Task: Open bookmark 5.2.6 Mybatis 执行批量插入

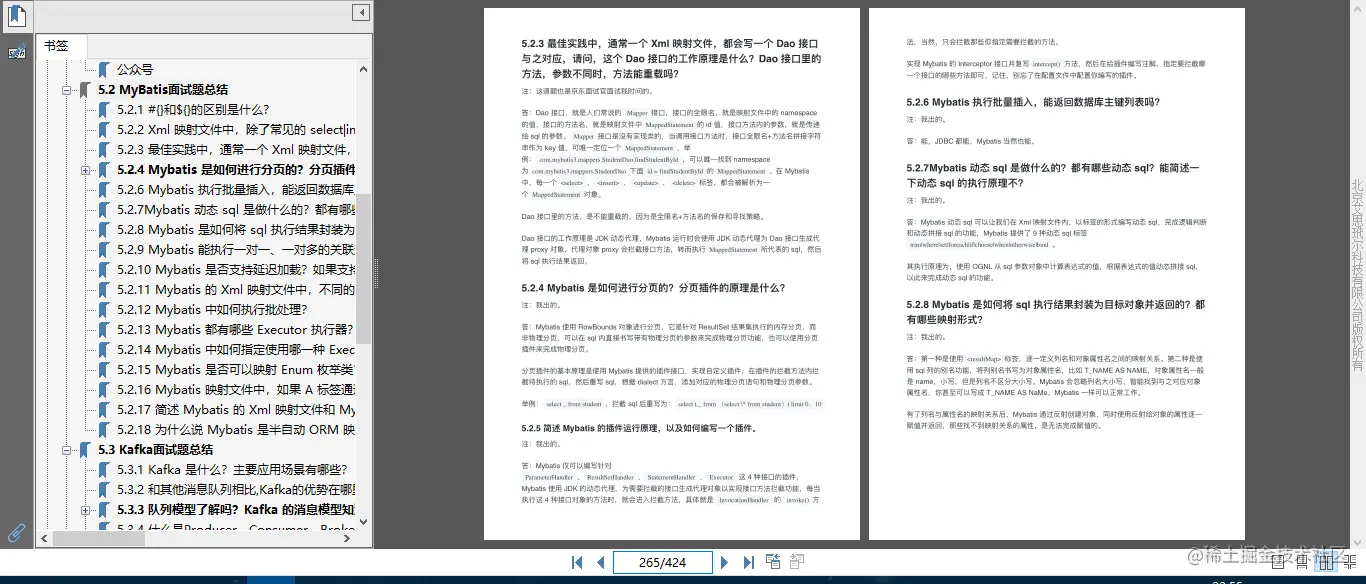Action: pyautogui.click(x=236, y=190)
